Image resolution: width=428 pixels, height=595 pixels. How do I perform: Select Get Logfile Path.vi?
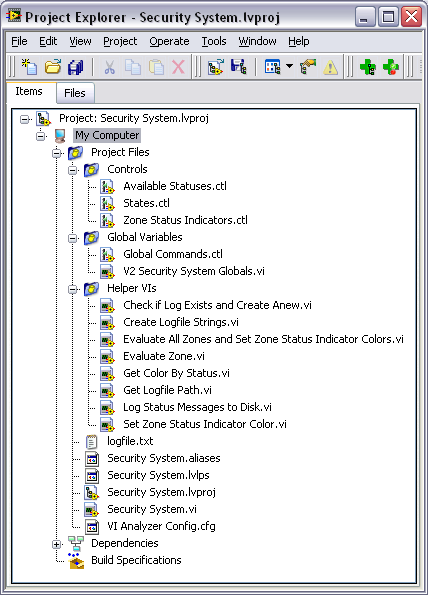[x=167, y=390]
